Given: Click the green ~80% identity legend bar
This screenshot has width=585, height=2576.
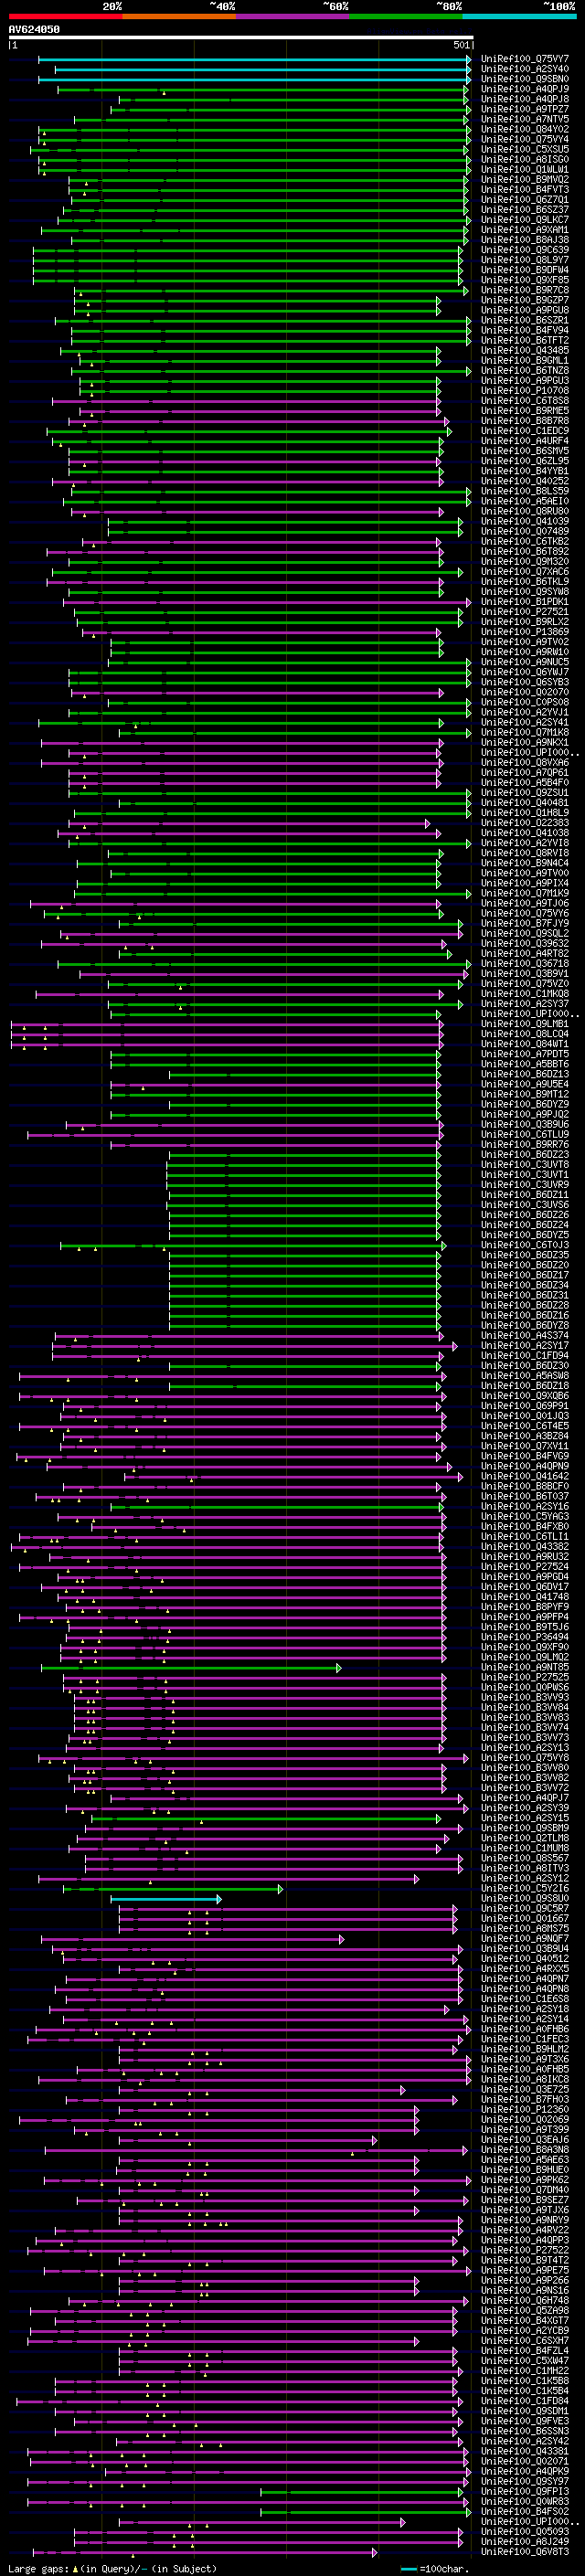Looking at the screenshot, I should coord(406,16).
